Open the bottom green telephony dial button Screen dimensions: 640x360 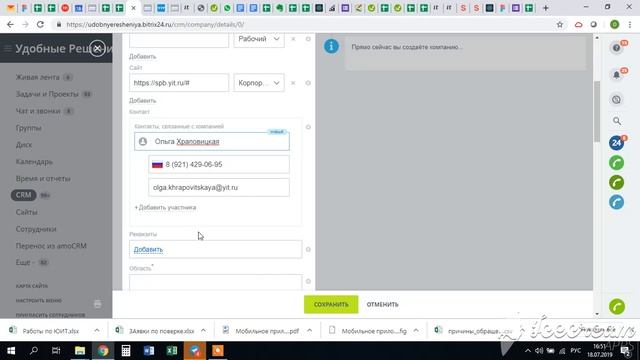(x=617, y=307)
